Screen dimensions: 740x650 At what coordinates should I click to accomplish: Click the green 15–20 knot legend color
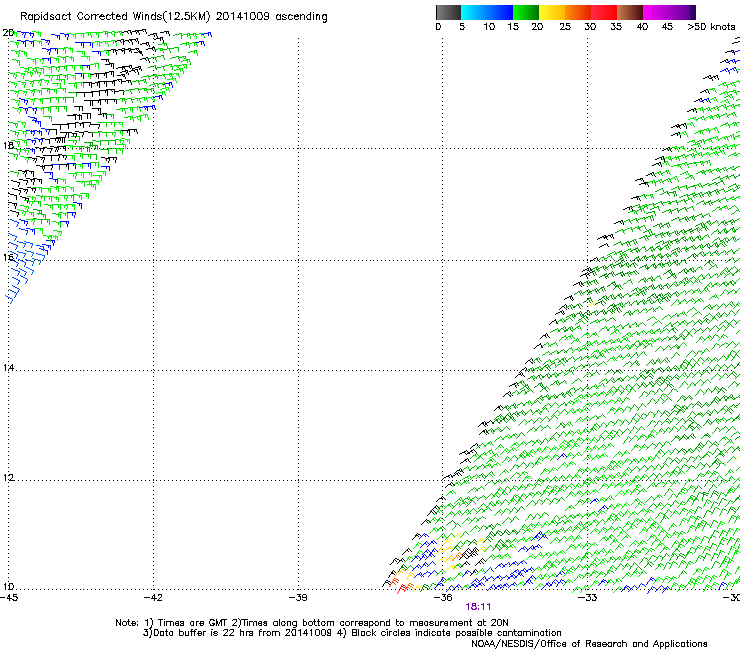click(x=526, y=12)
